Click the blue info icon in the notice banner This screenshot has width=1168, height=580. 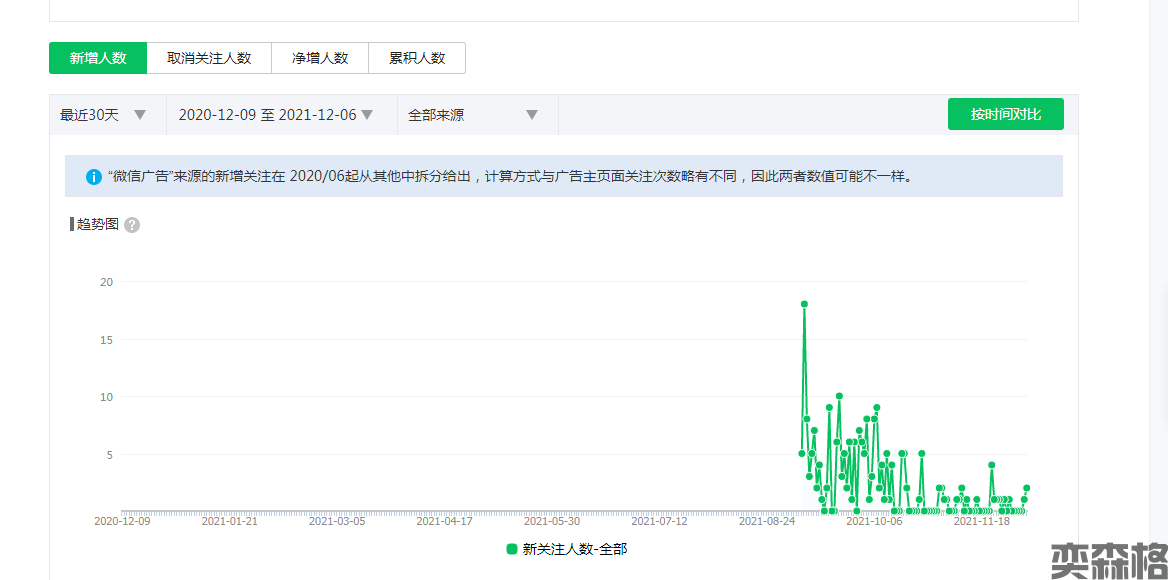94,177
